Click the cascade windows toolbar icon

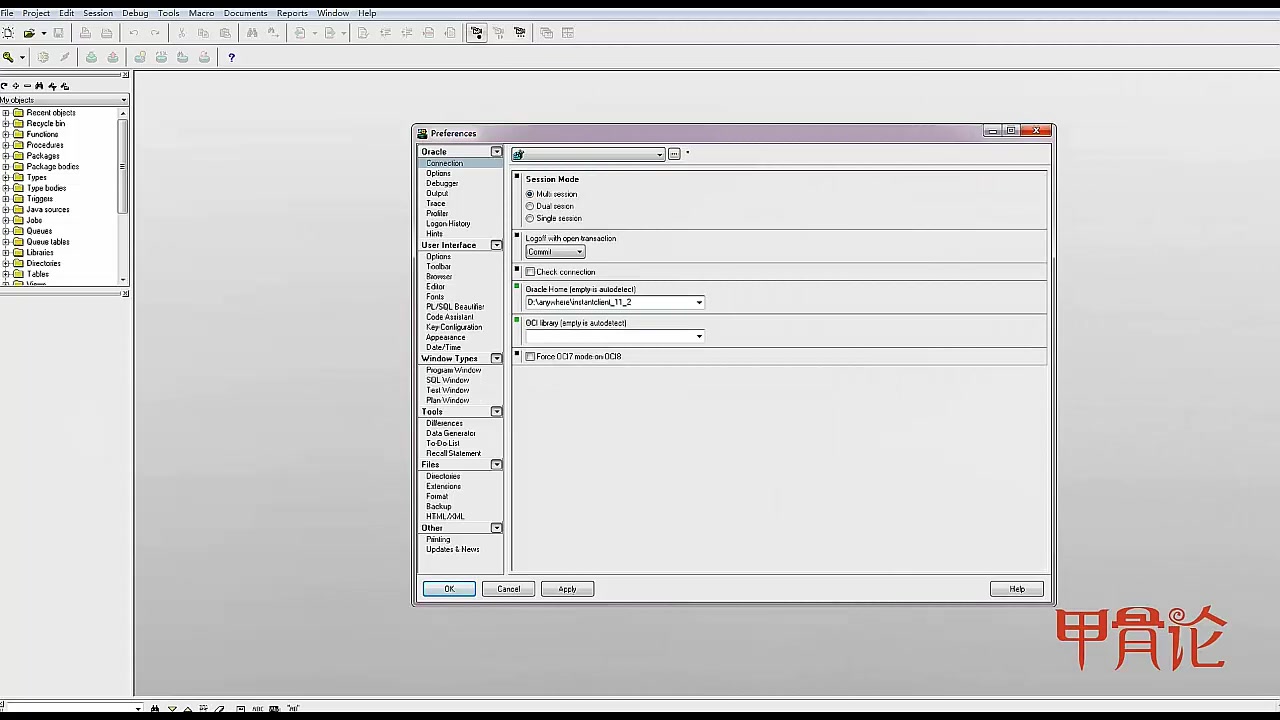tap(546, 33)
